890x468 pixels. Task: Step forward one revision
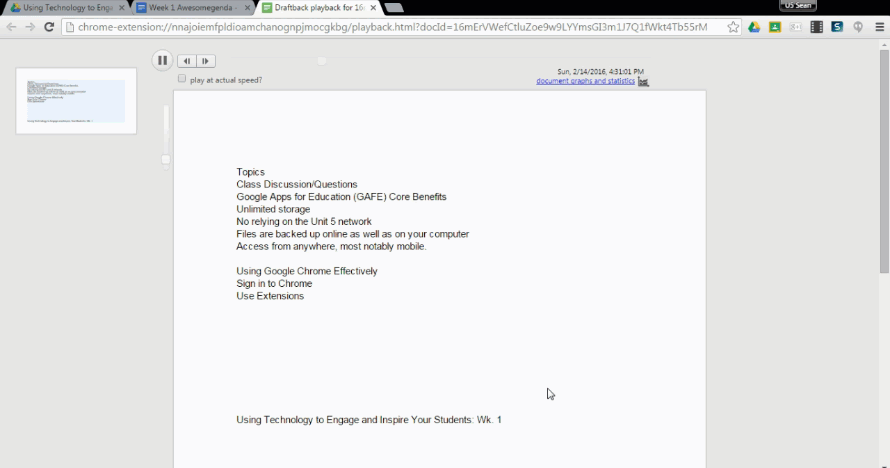click(x=205, y=61)
